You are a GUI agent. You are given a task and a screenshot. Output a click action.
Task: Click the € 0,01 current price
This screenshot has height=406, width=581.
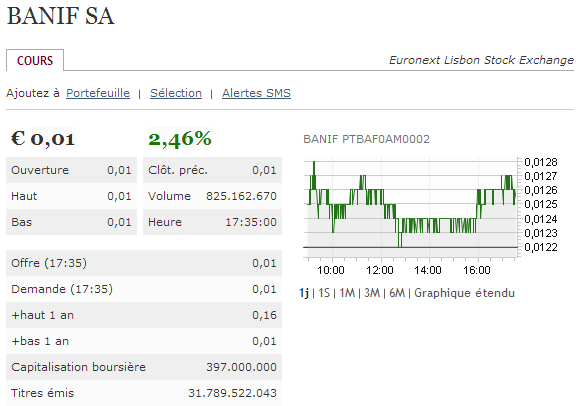pos(43,139)
